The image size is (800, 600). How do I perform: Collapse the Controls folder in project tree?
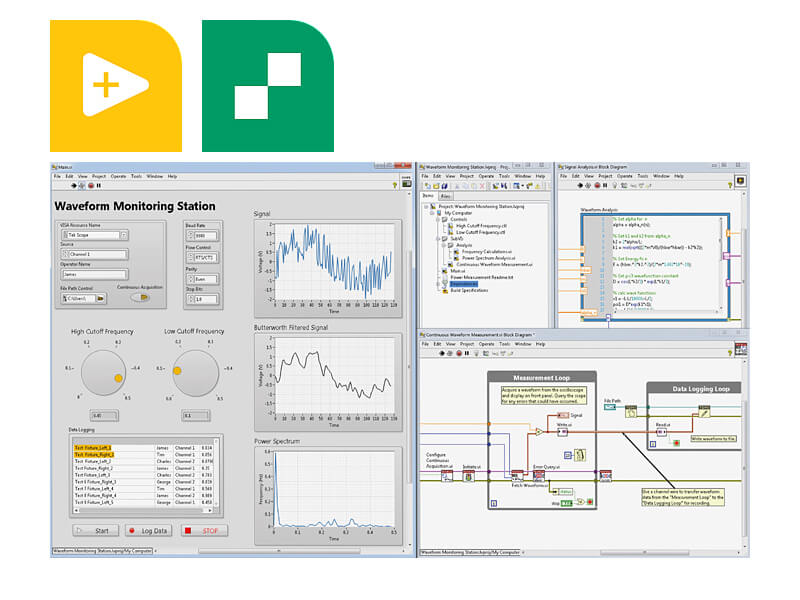pos(438,219)
